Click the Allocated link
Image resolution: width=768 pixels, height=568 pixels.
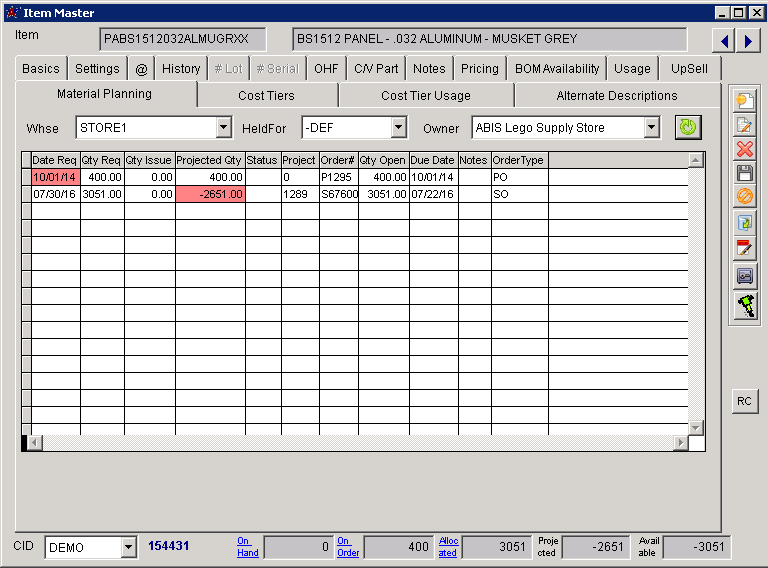(x=448, y=547)
